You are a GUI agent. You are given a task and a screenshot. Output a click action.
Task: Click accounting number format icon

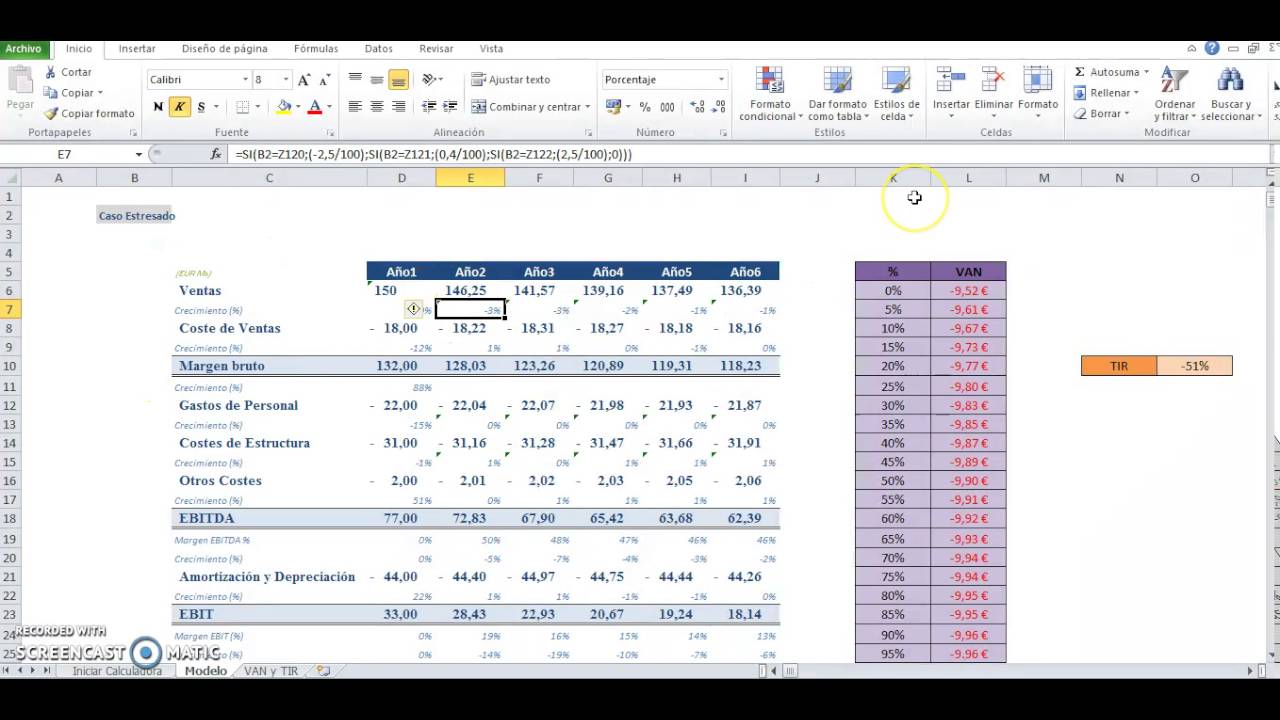point(613,107)
